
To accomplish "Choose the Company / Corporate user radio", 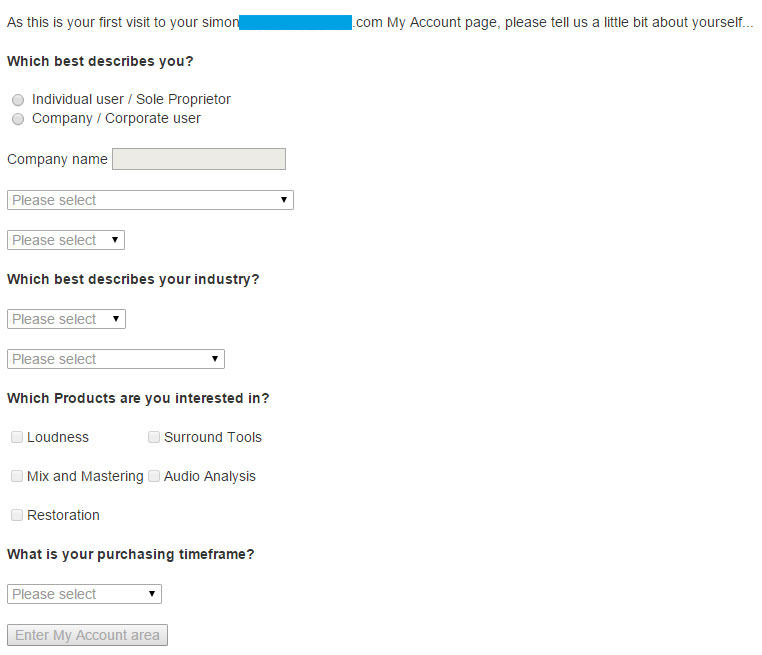I will coord(18,119).
